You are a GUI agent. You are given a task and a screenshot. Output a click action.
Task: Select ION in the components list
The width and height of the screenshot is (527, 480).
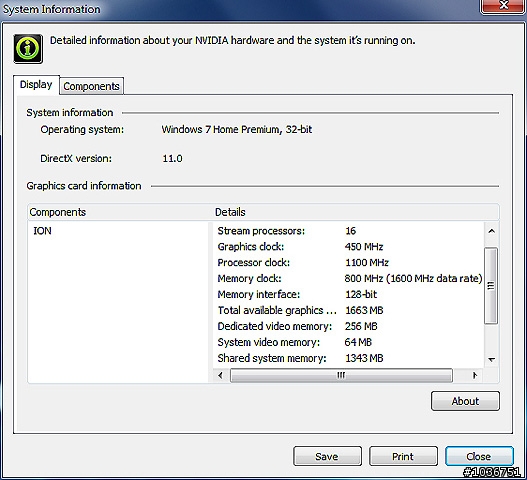click(42, 231)
